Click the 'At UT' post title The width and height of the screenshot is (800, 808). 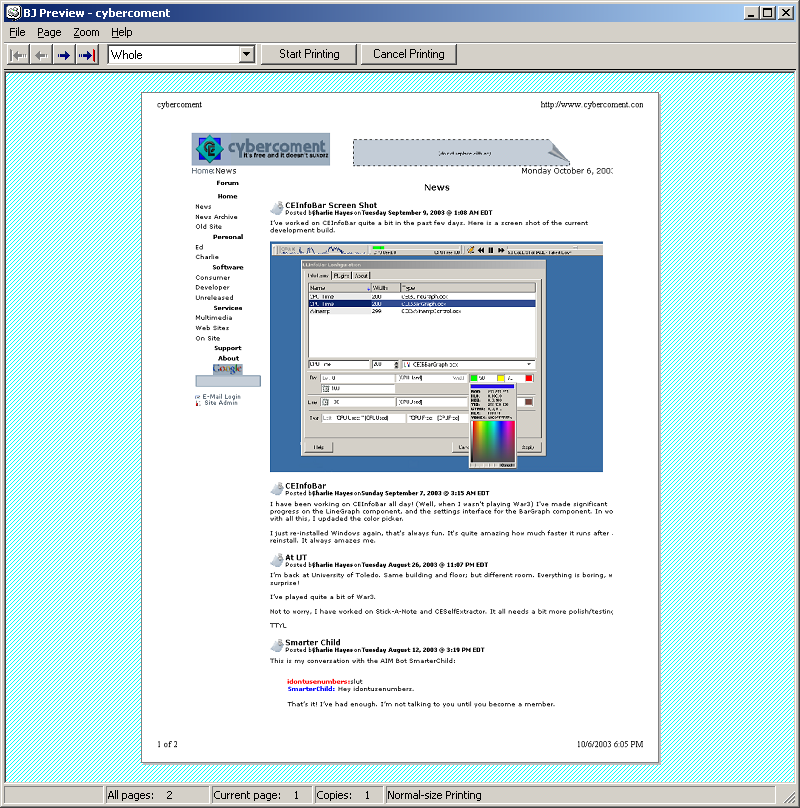(x=296, y=557)
